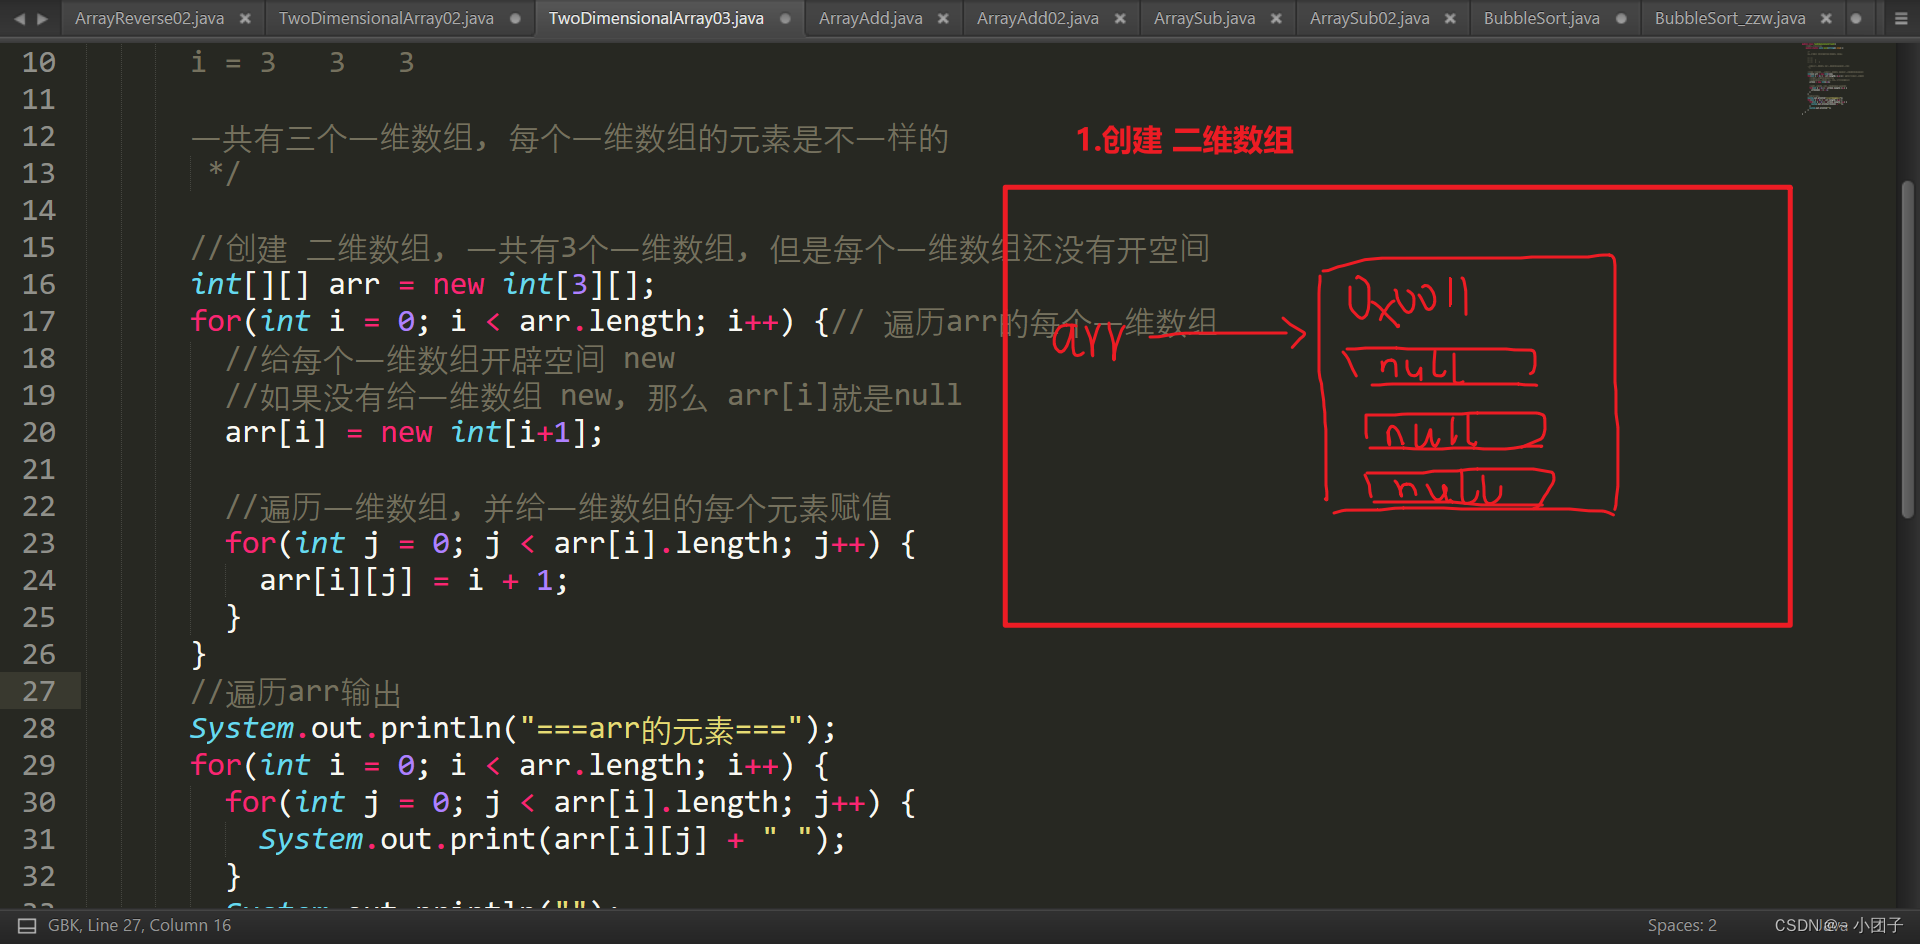The width and height of the screenshot is (1920, 944).
Task: Place cursor in 'int[][] arr = new int[3][];' line
Action: click(x=423, y=285)
